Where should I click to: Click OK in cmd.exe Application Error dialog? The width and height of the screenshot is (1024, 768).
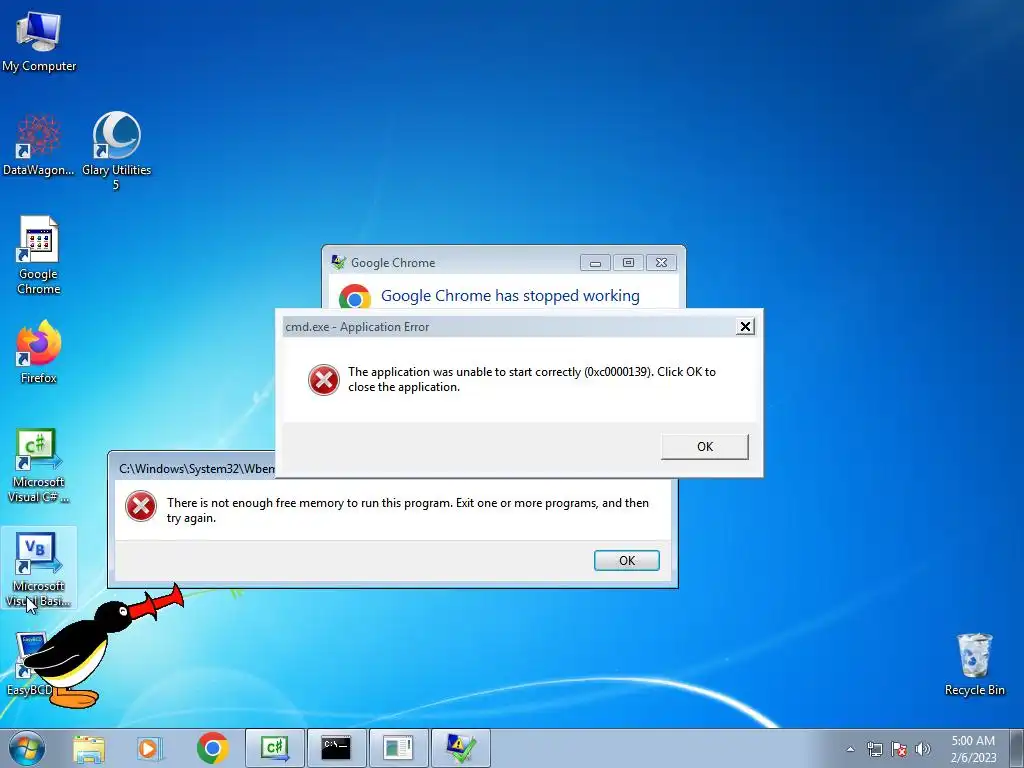(x=705, y=447)
